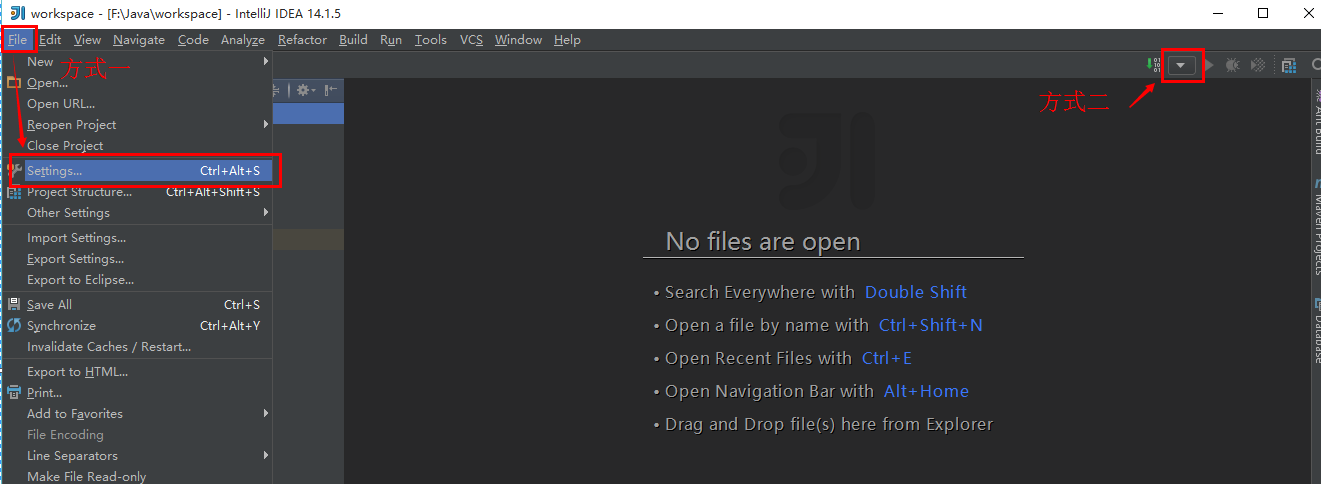Click the project panel gear settings icon
The width and height of the screenshot is (1321, 484).
tap(304, 89)
